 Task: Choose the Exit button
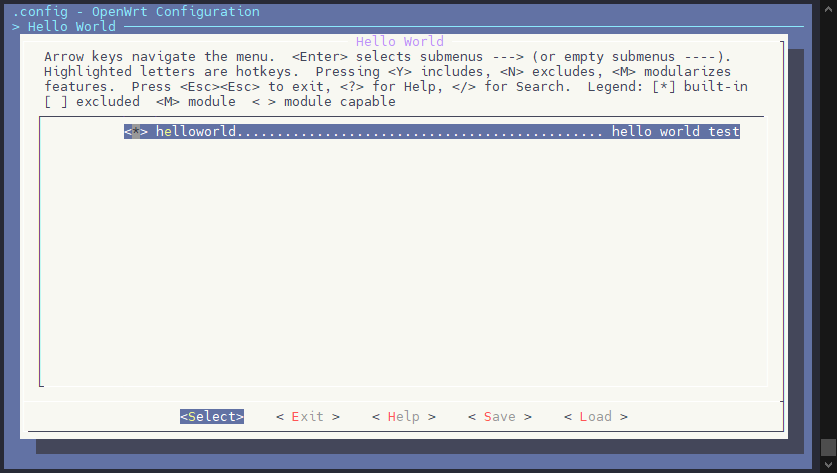coord(307,416)
